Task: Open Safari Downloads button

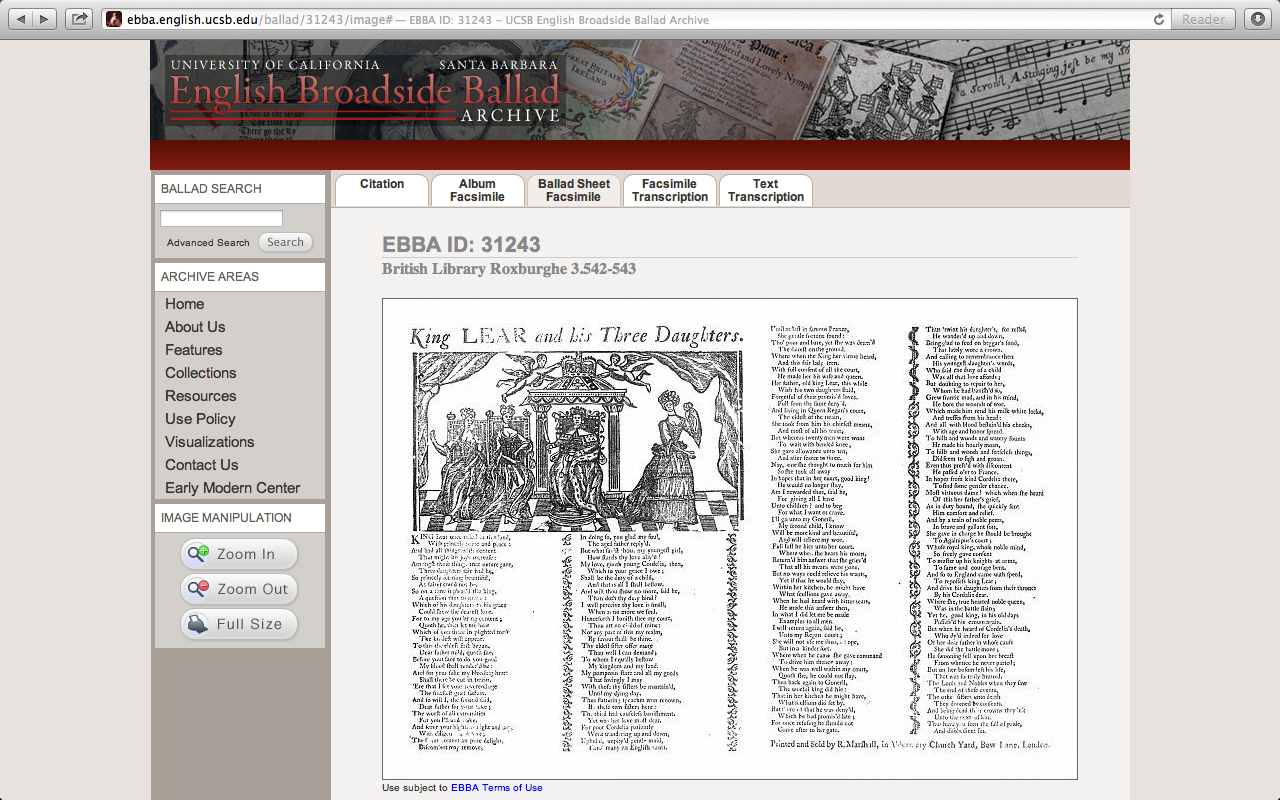Action: (1258, 19)
